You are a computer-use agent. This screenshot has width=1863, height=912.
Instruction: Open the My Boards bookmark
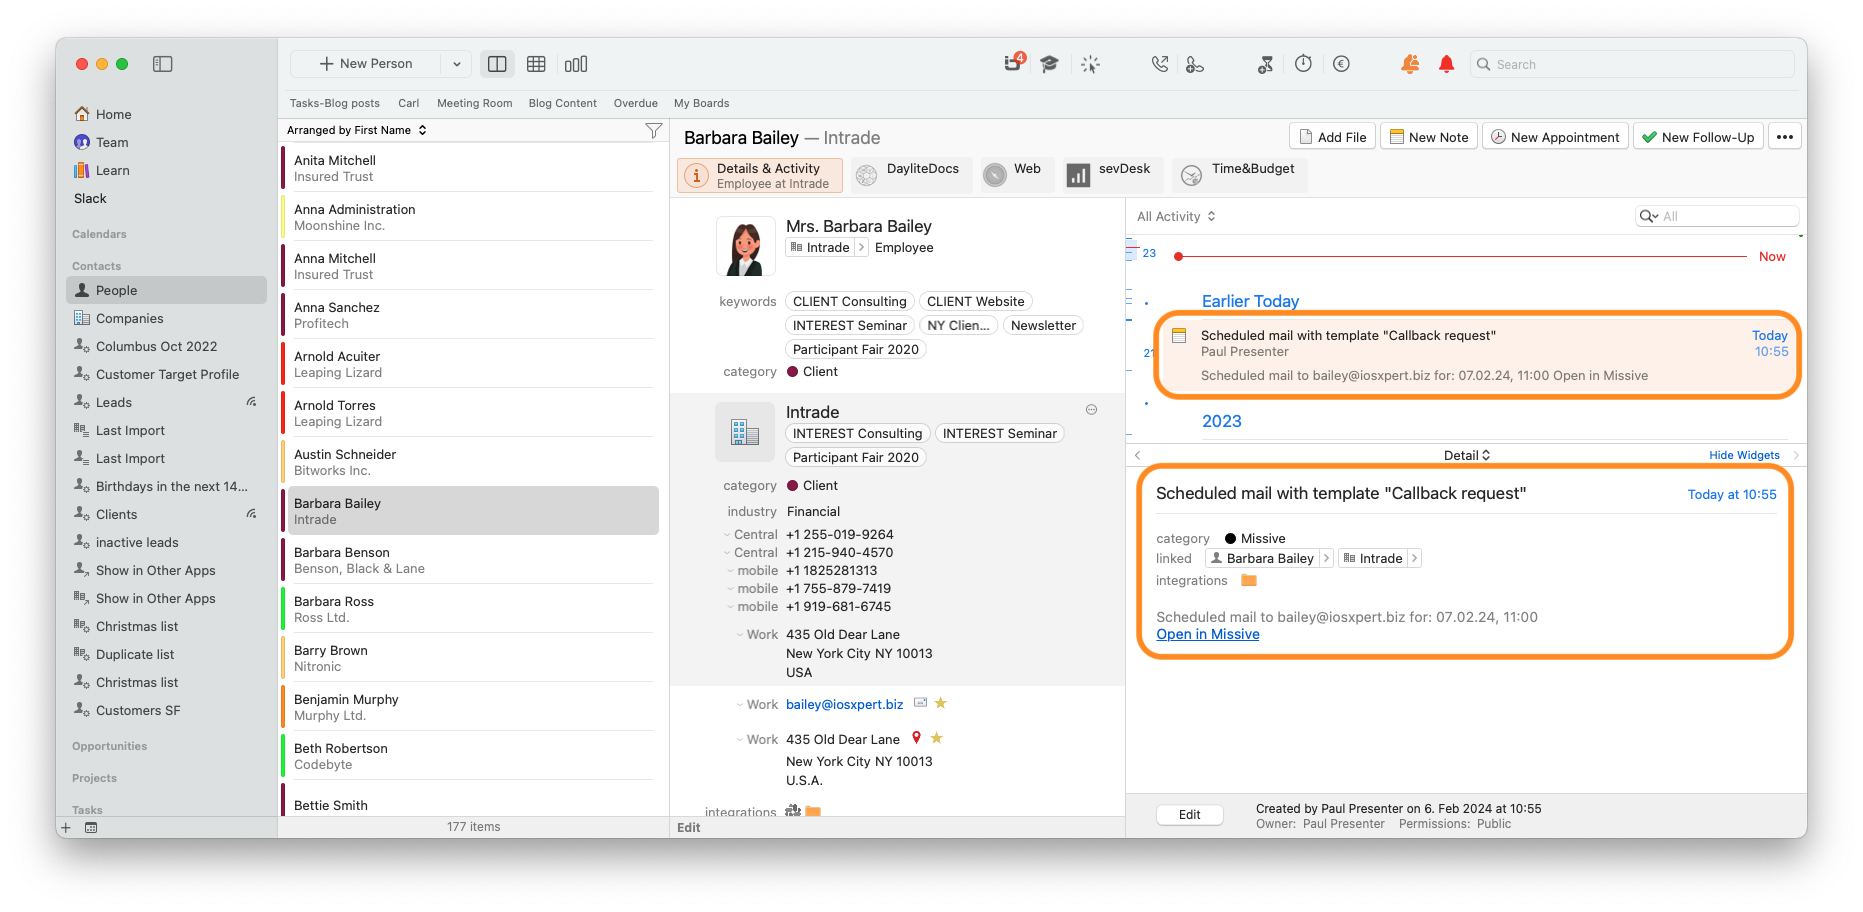[701, 103]
